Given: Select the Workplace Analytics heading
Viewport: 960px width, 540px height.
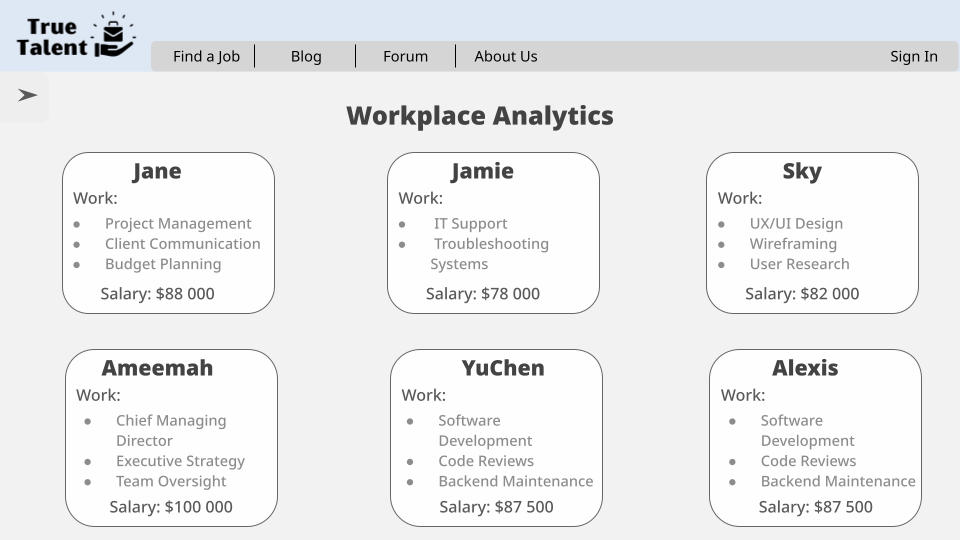Looking at the screenshot, I should coord(480,116).
